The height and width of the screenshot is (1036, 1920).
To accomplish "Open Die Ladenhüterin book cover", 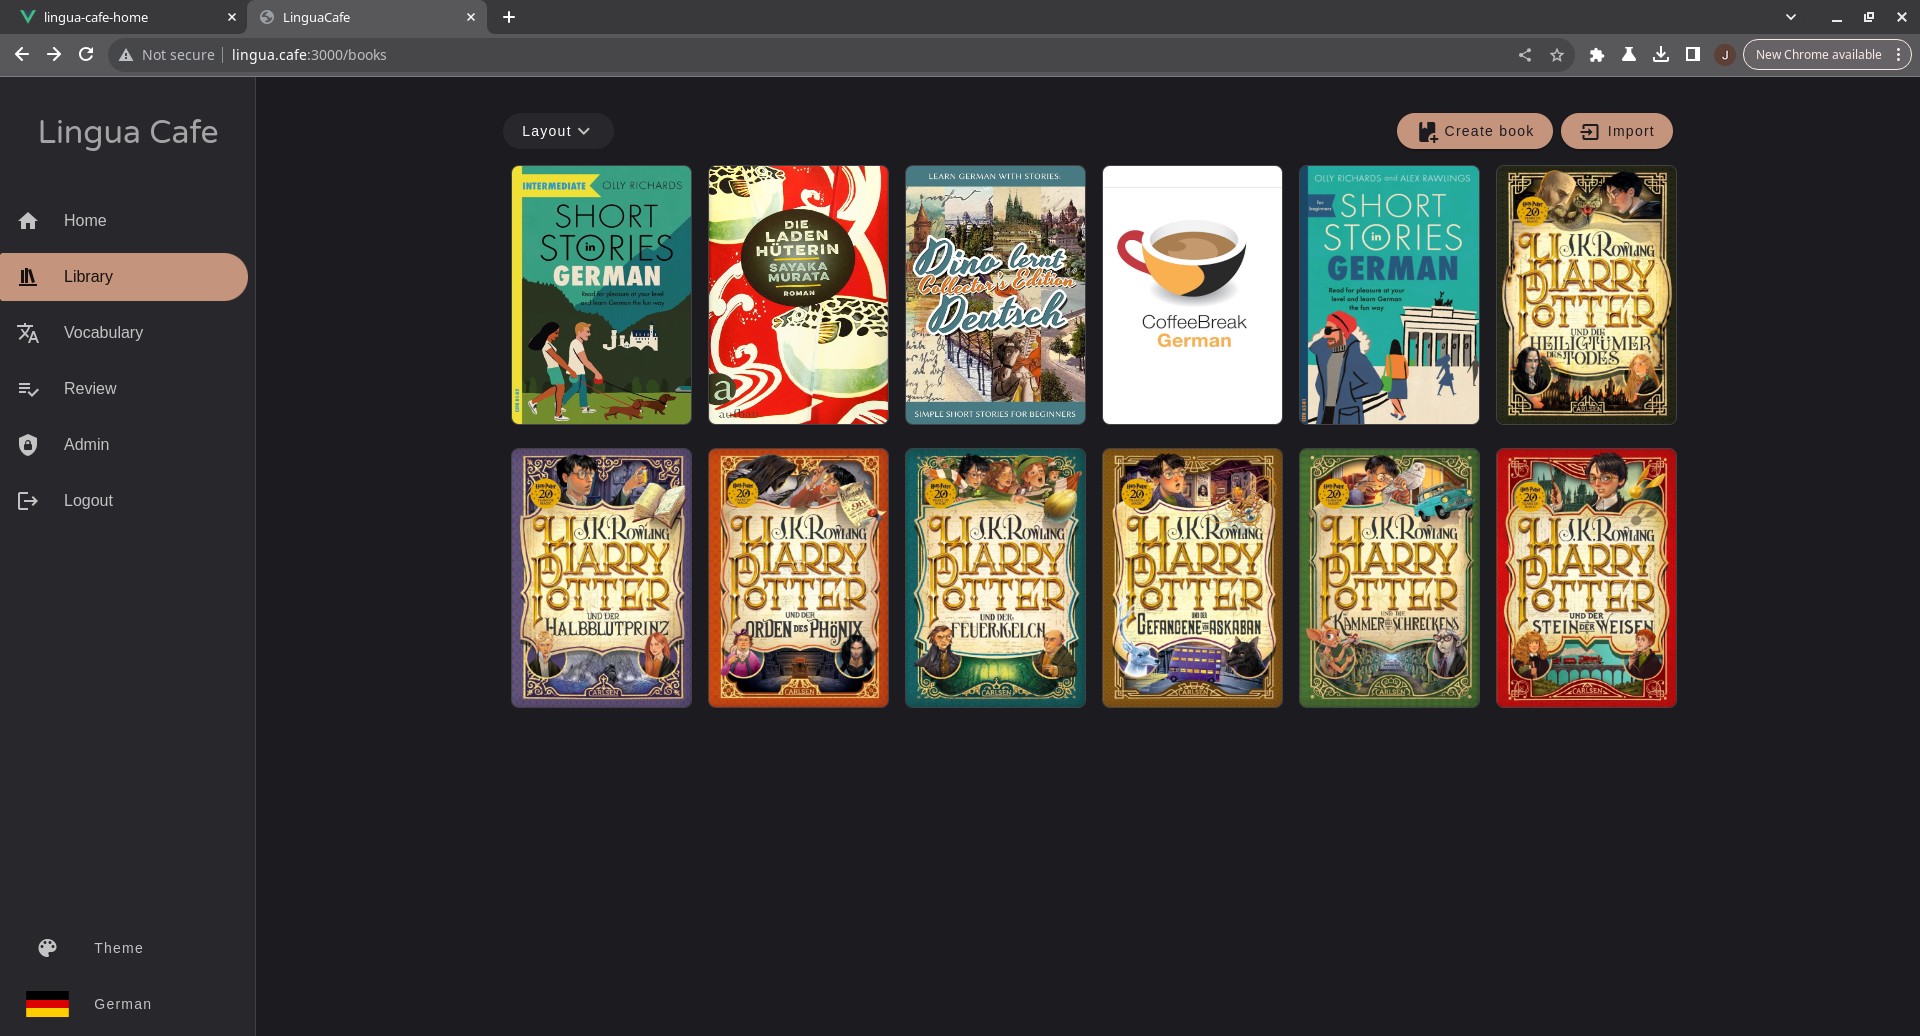I will [x=798, y=295].
